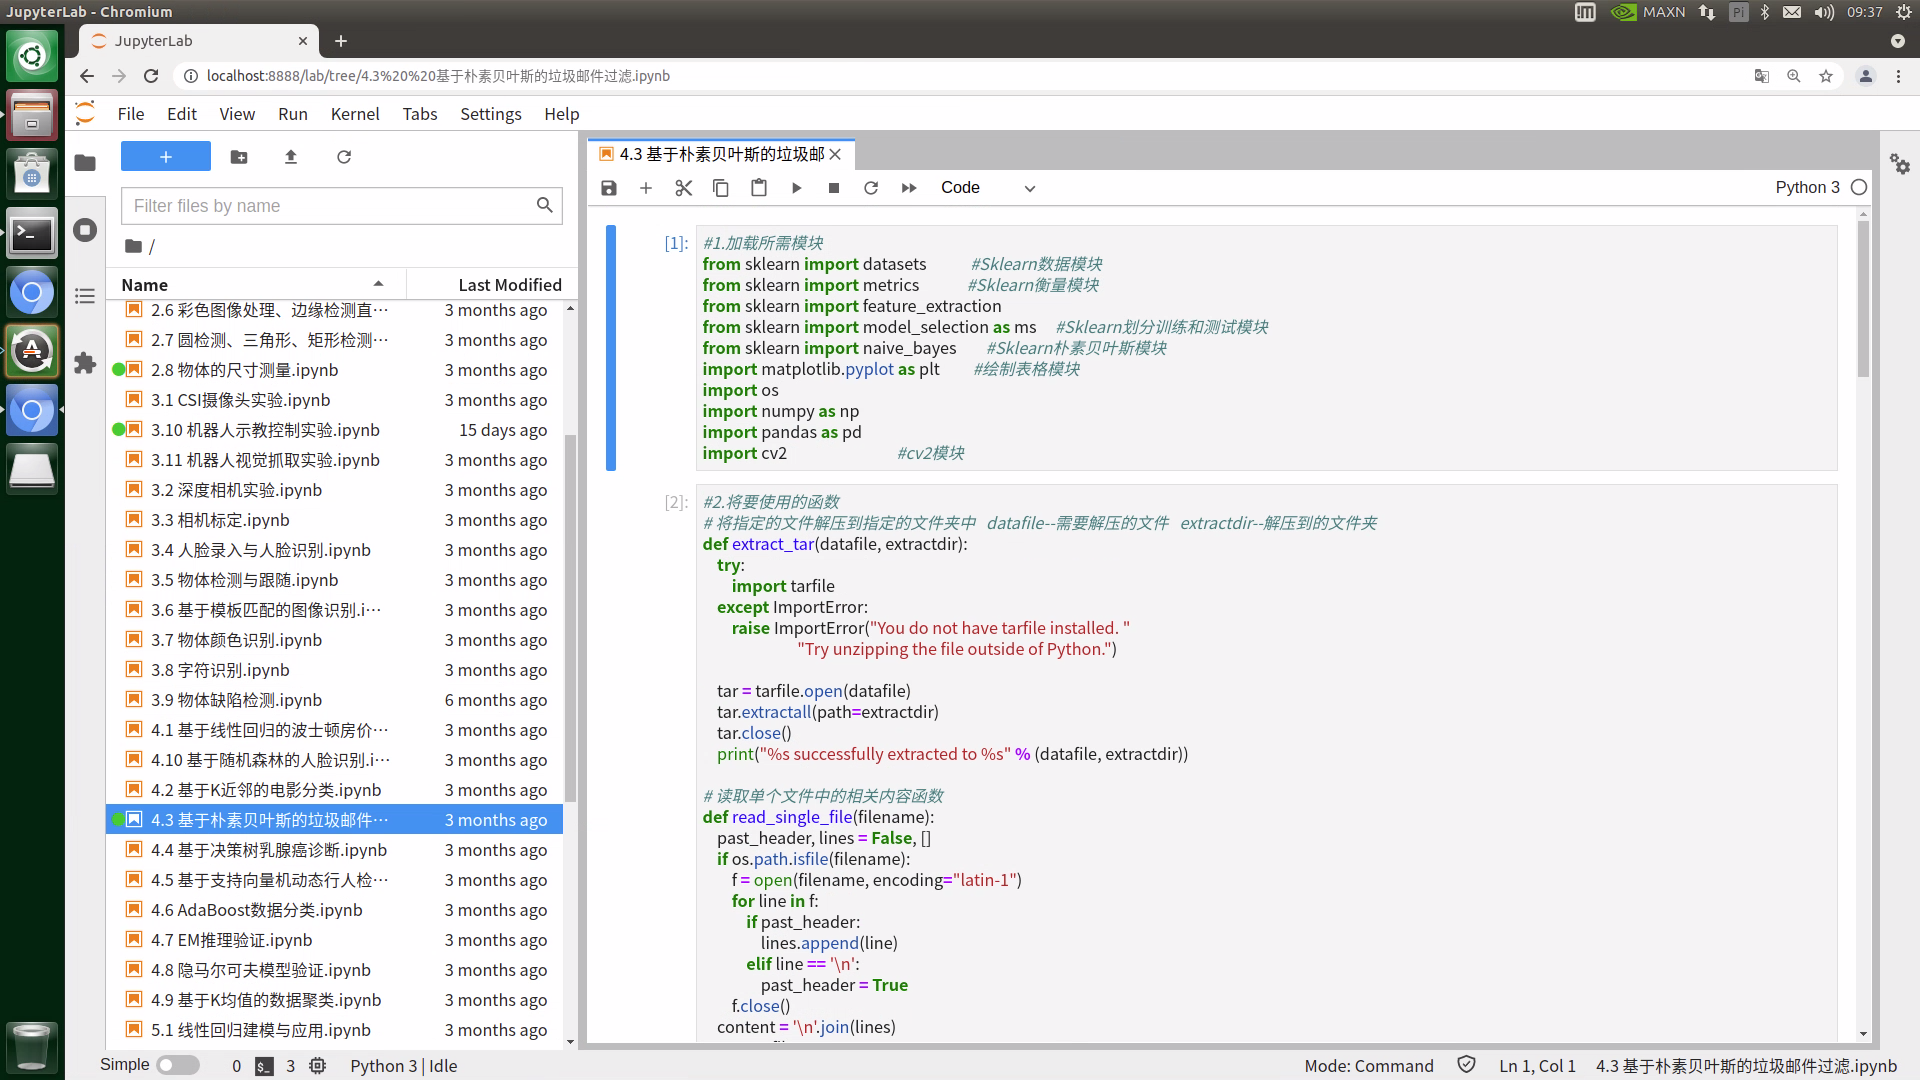Click the notebook vertical scrollbar
This screenshot has width=1920, height=1080.
[1863, 300]
